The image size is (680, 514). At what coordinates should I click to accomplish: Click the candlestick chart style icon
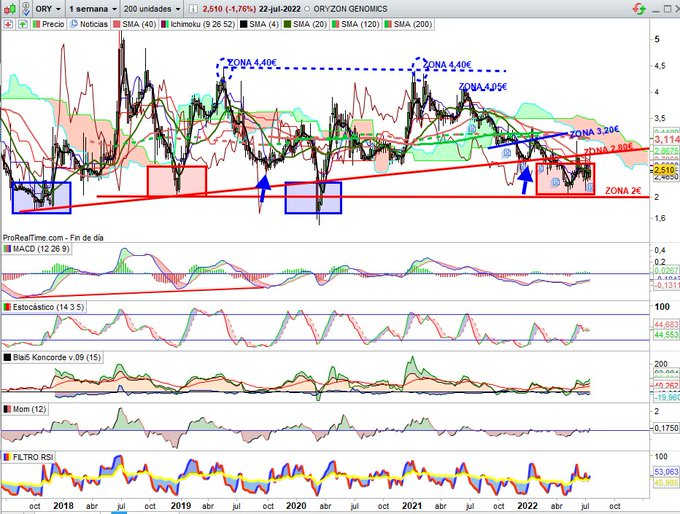(10, 9)
